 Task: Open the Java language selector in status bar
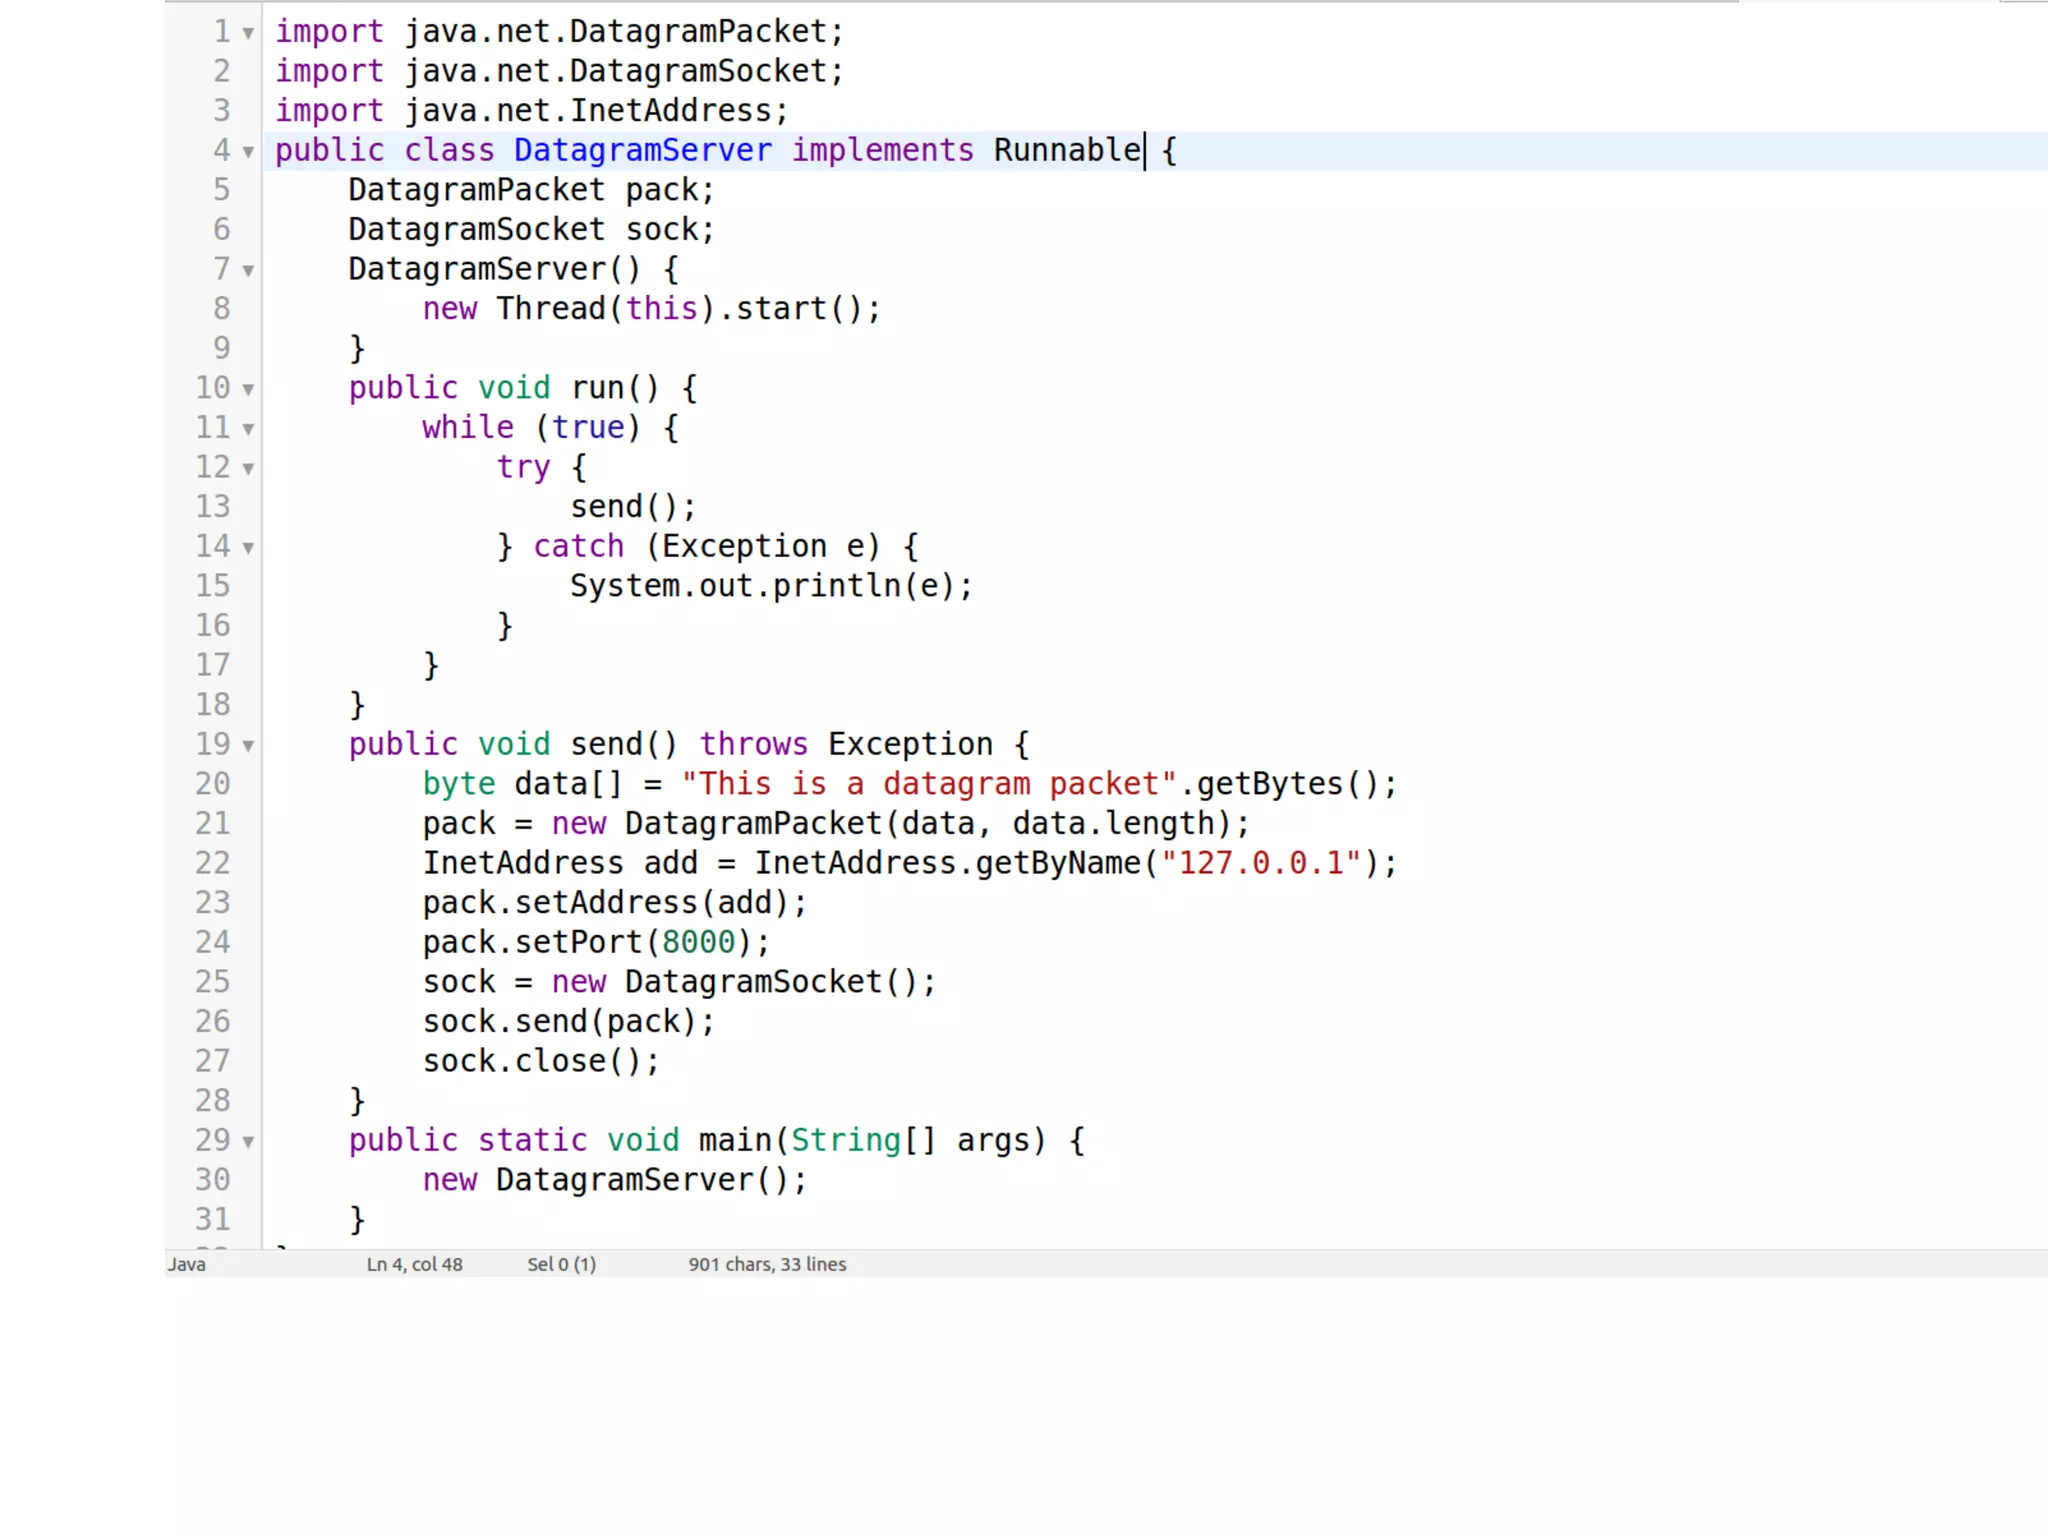[187, 1264]
